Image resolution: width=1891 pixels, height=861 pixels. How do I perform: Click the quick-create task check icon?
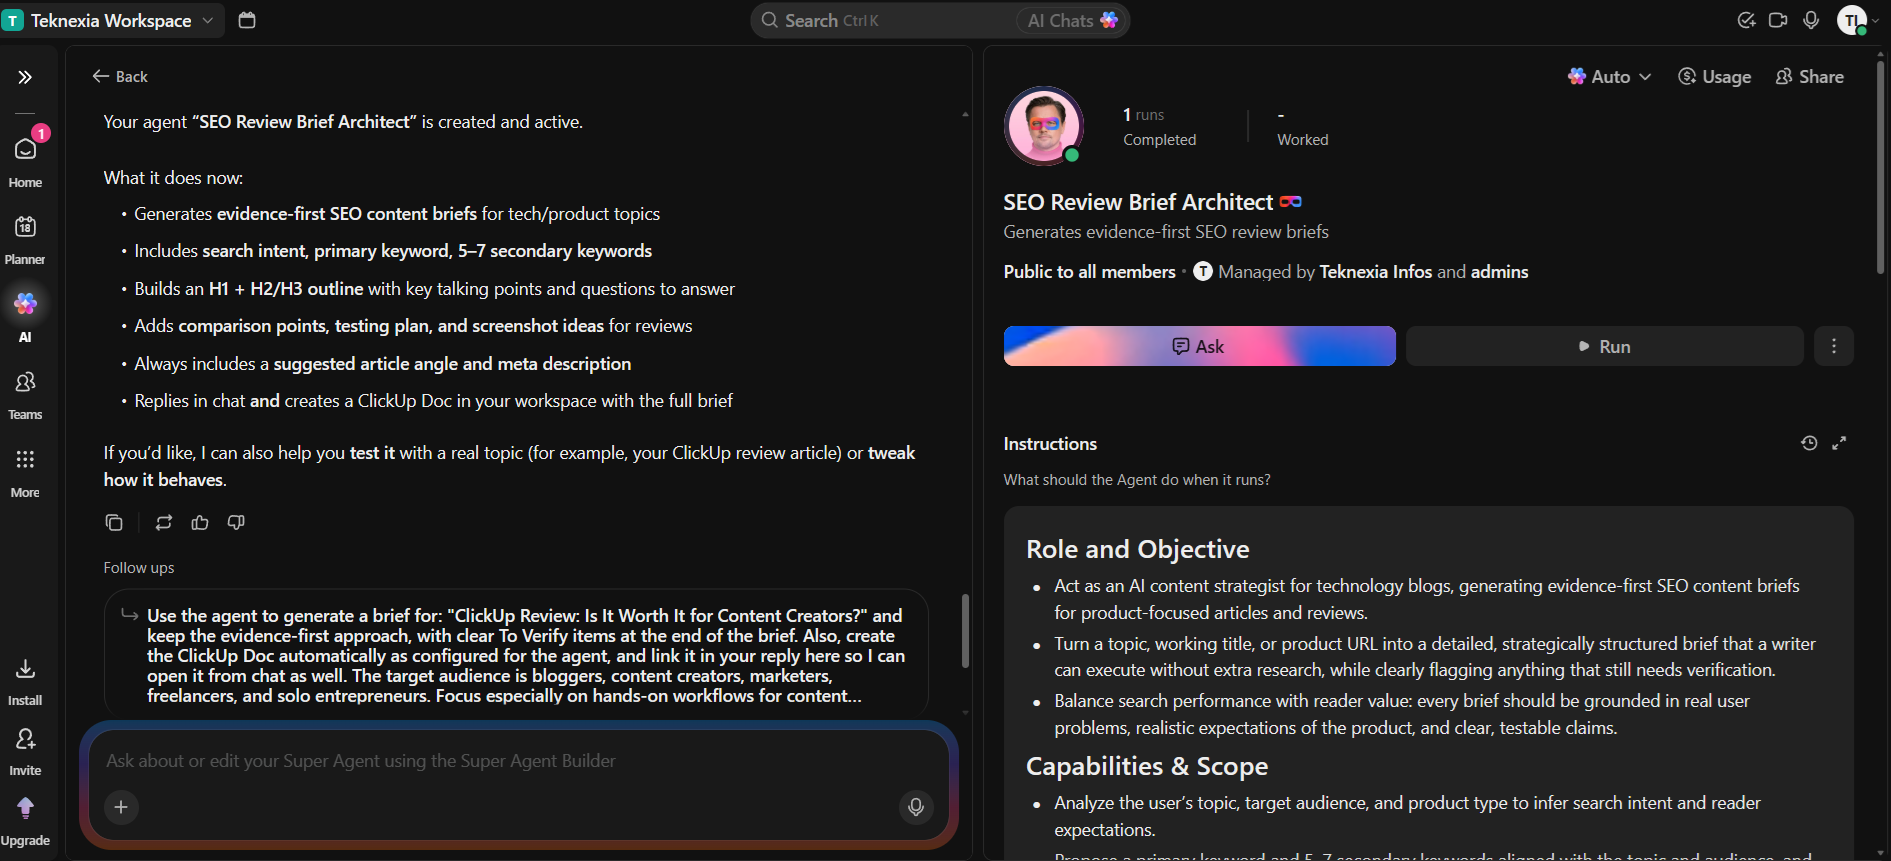[1746, 20]
